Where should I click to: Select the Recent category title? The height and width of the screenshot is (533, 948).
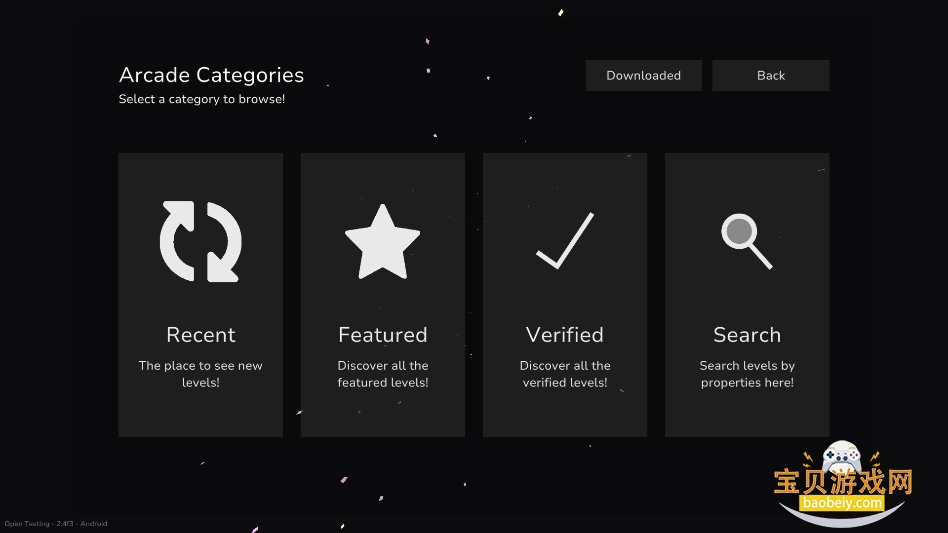click(x=201, y=335)
